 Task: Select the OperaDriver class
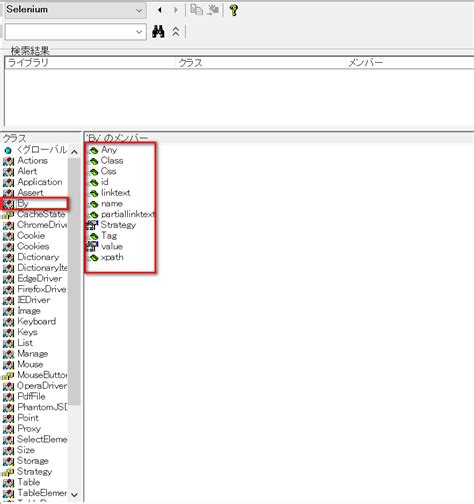click(35, 386)
